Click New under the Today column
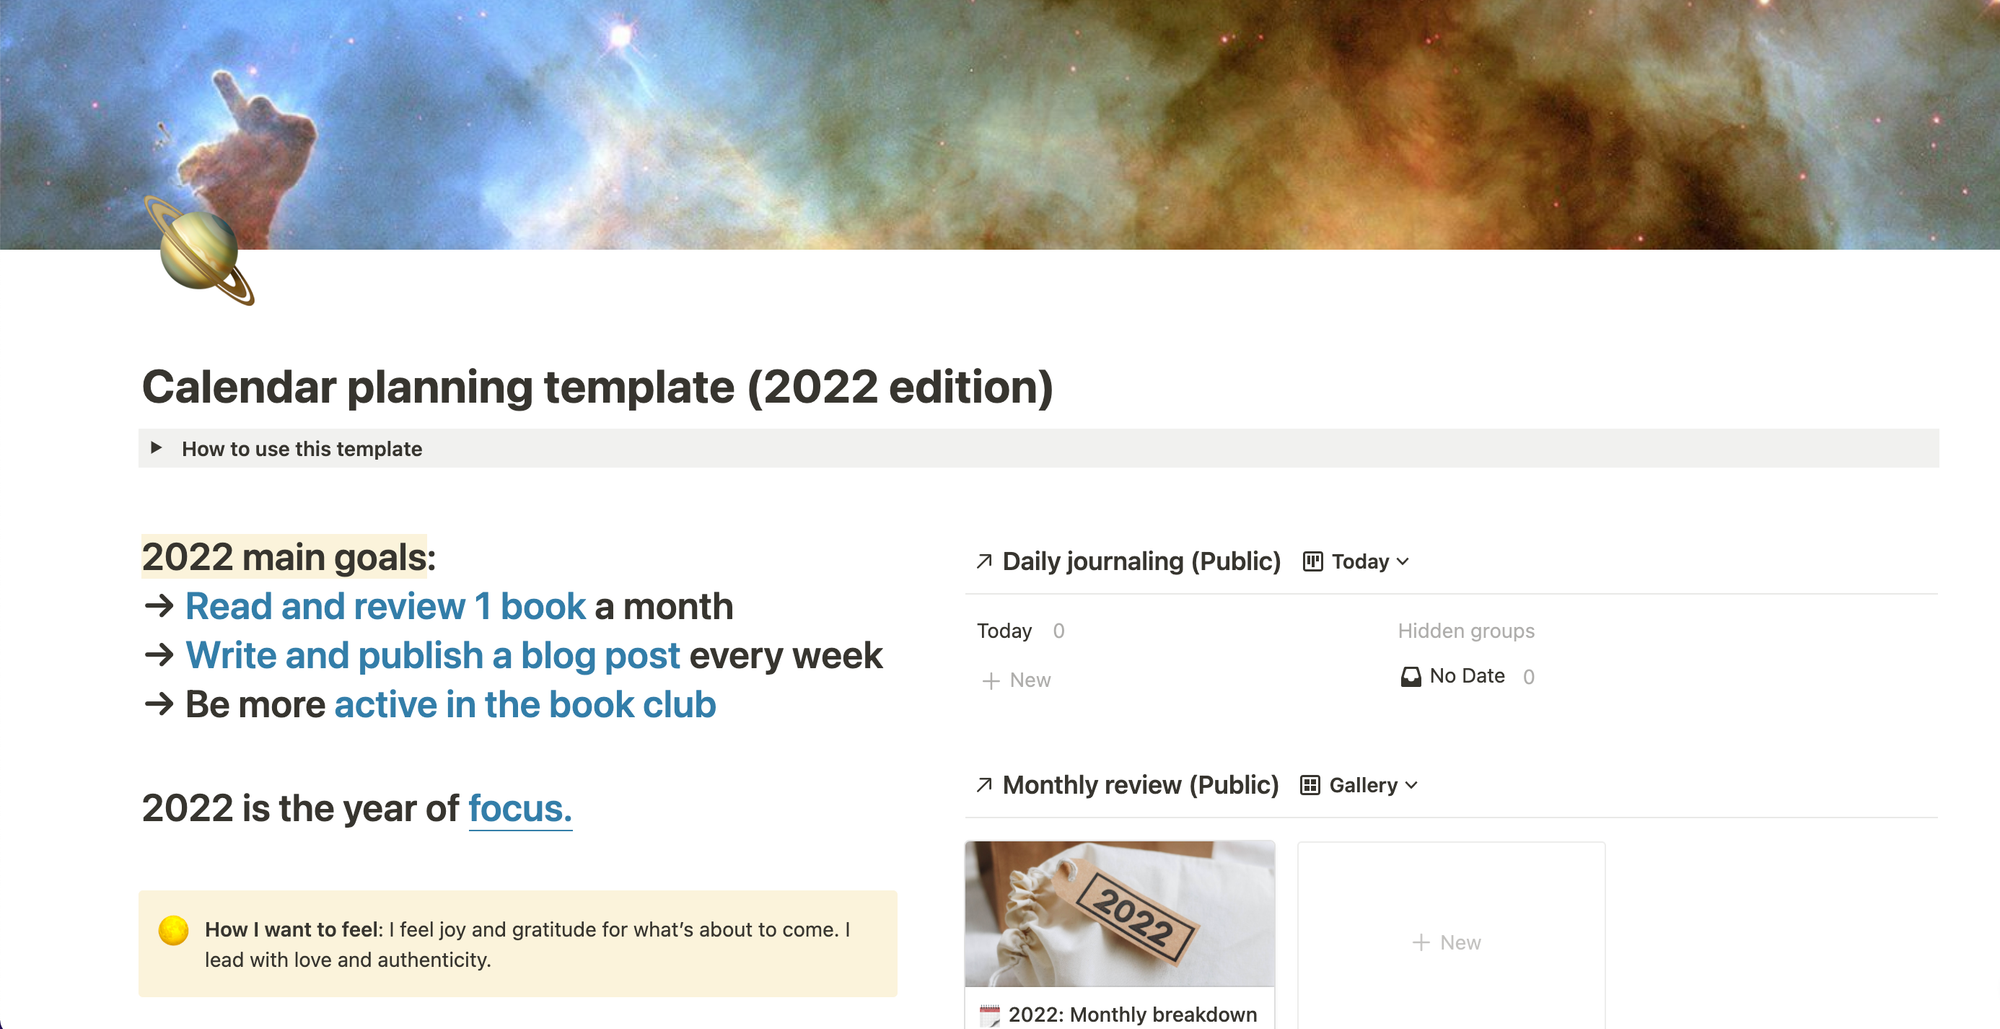 point(1016,680)
